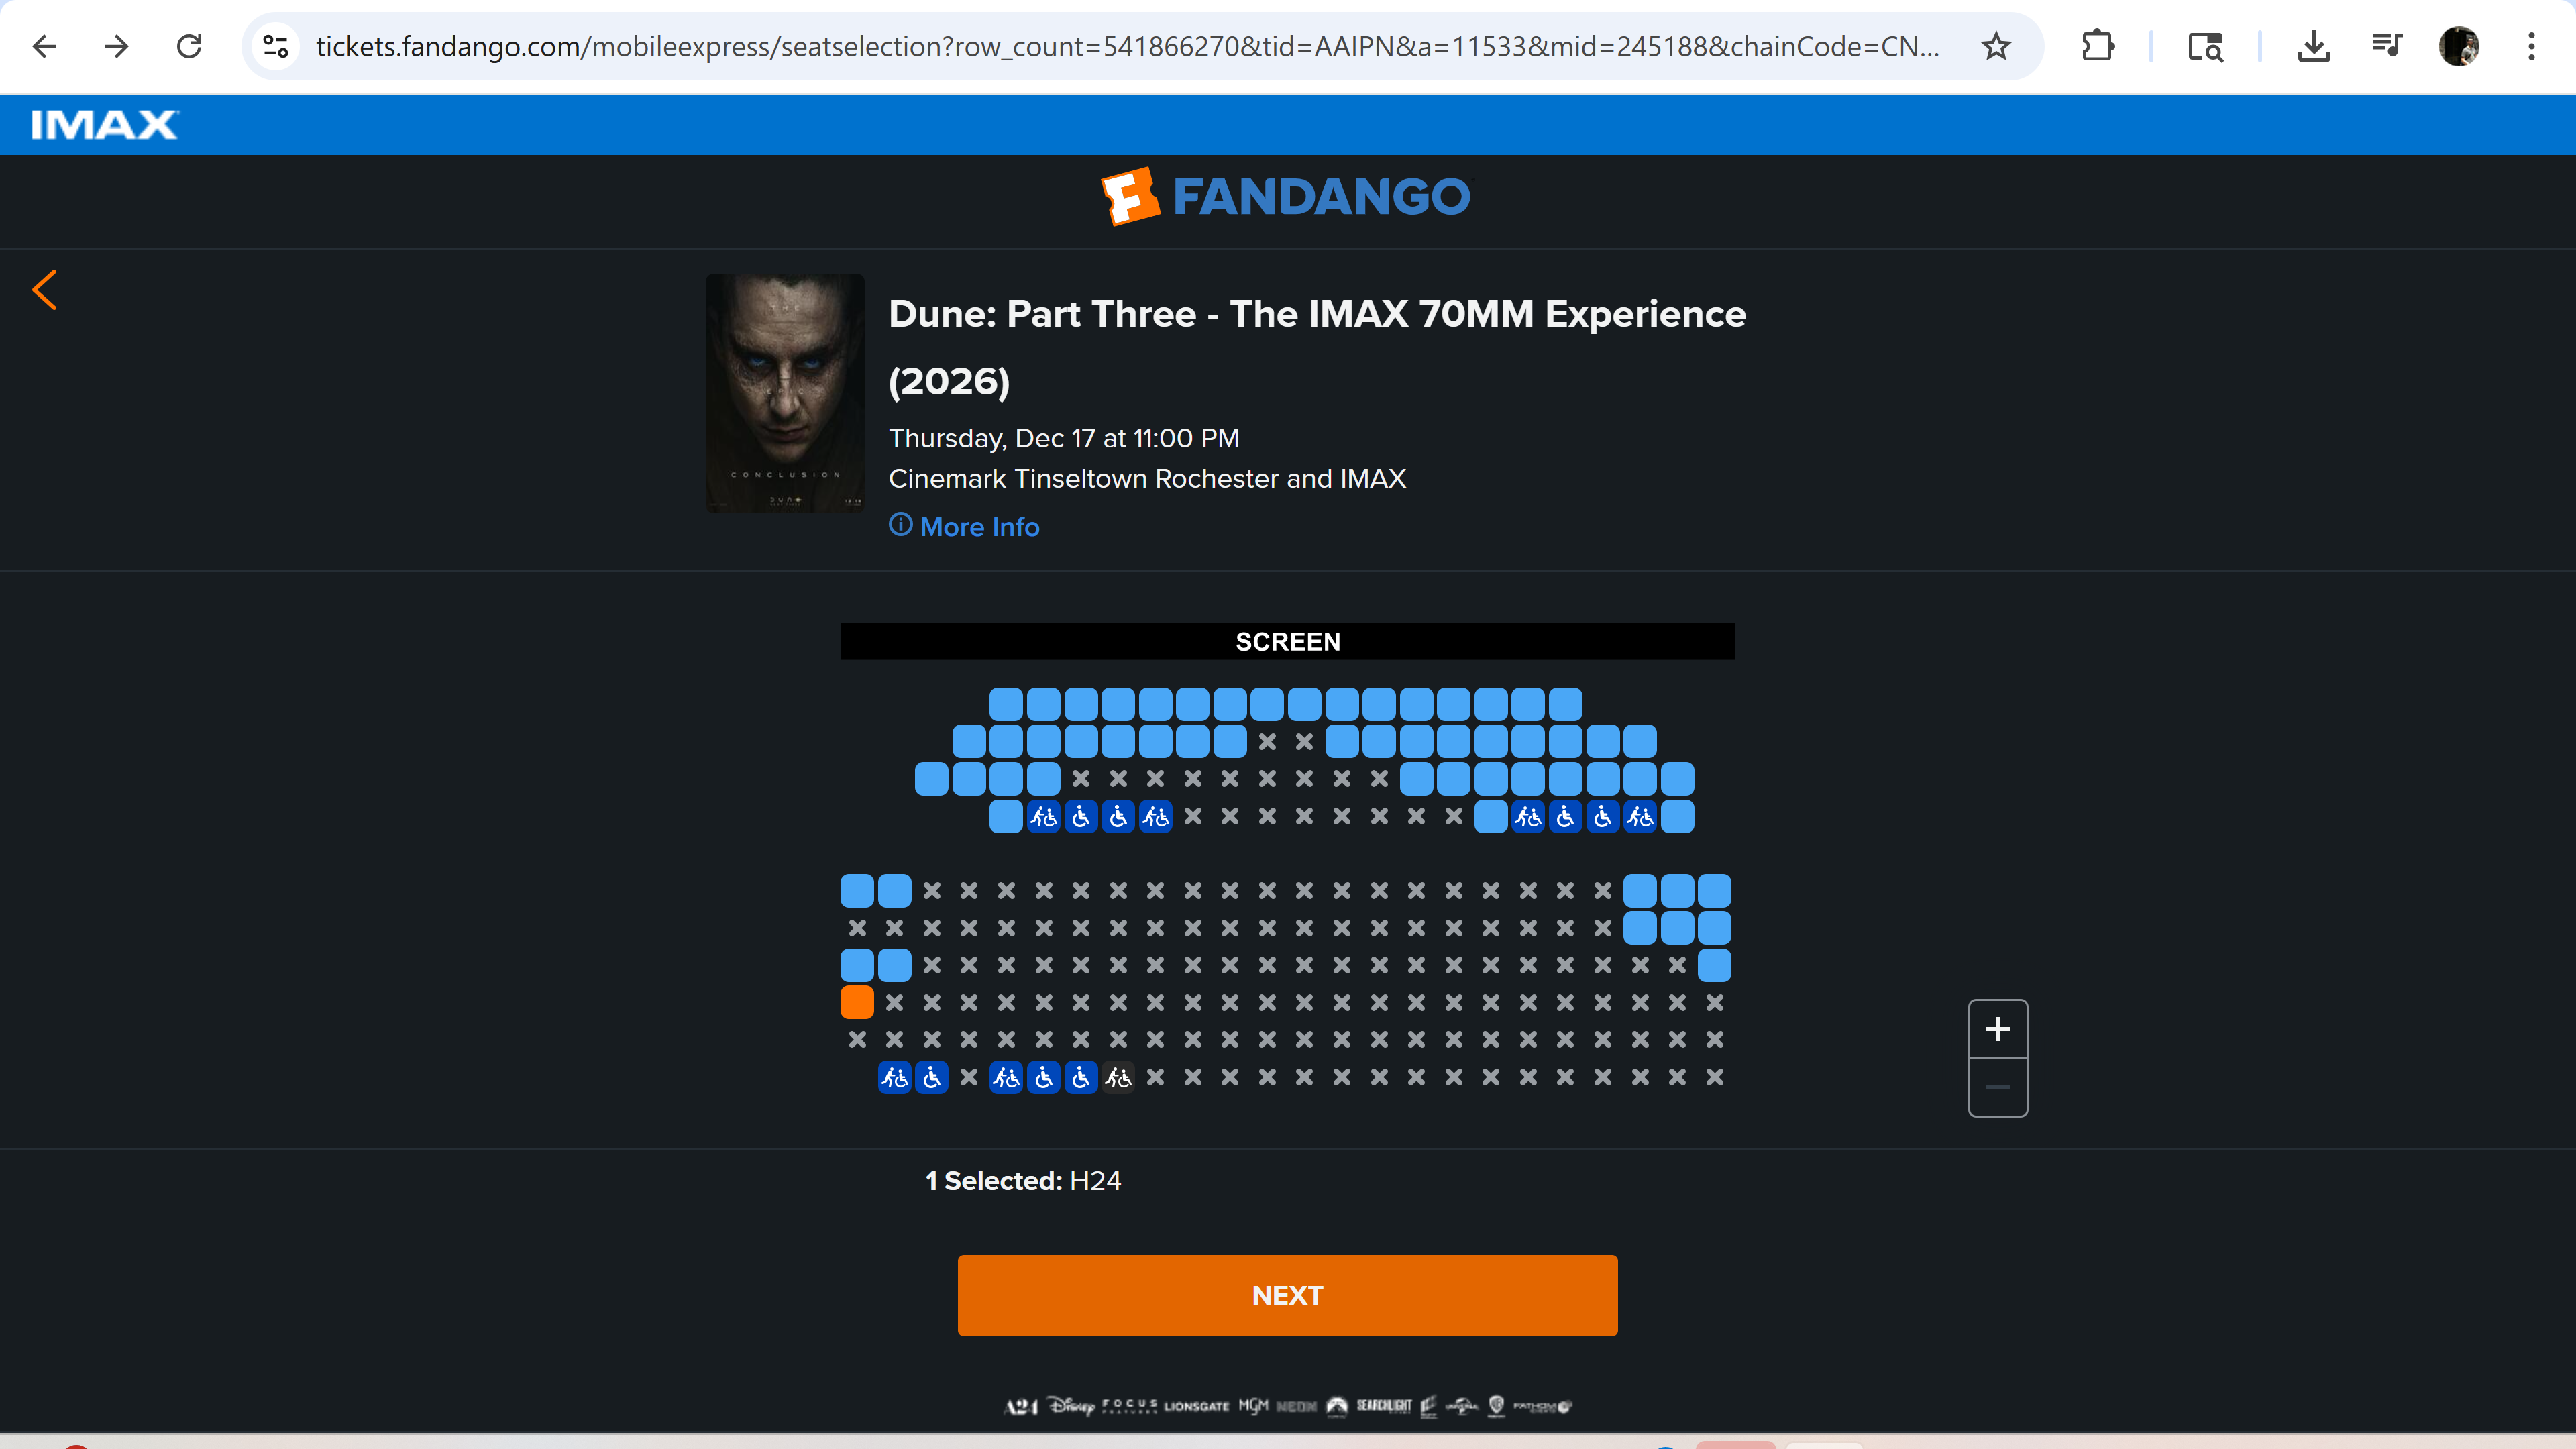2576x1449 pixels.
Task: Click the orange back chevron arrow
Action: point(45,290)
